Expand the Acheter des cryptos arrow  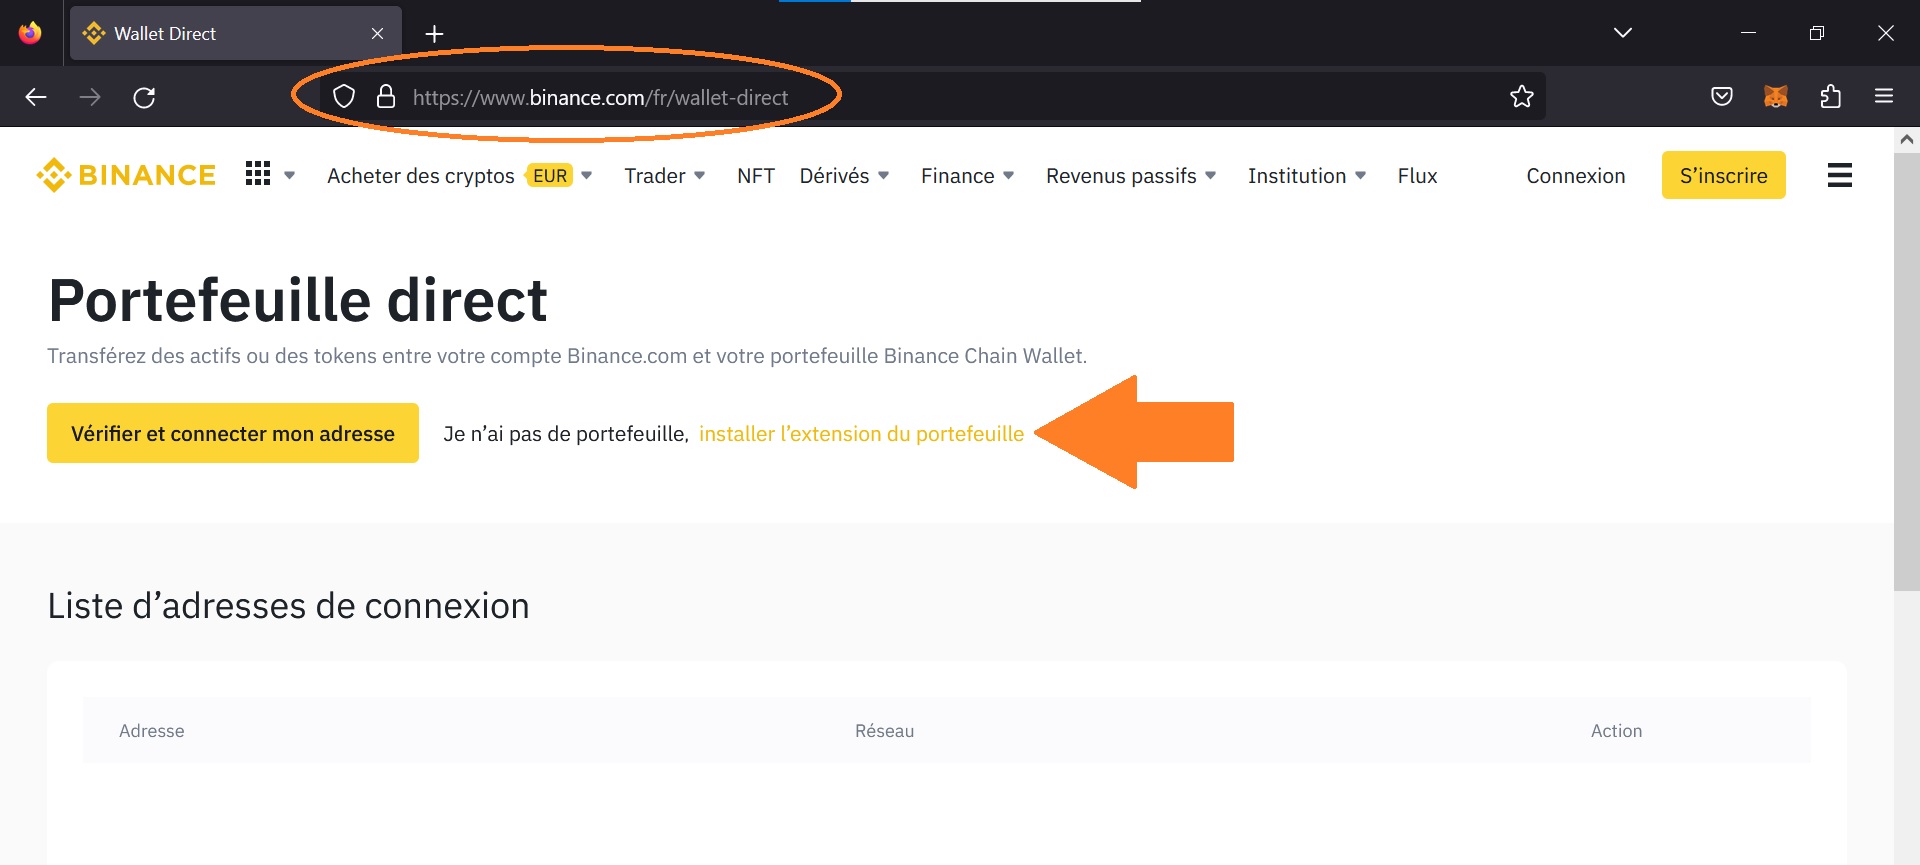tap(587, 176)
